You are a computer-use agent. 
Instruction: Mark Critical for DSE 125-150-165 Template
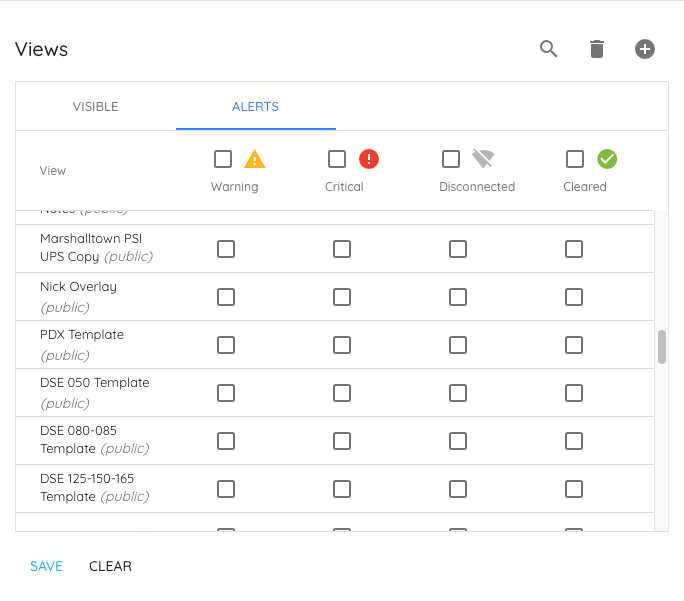(x=342, y=489)
